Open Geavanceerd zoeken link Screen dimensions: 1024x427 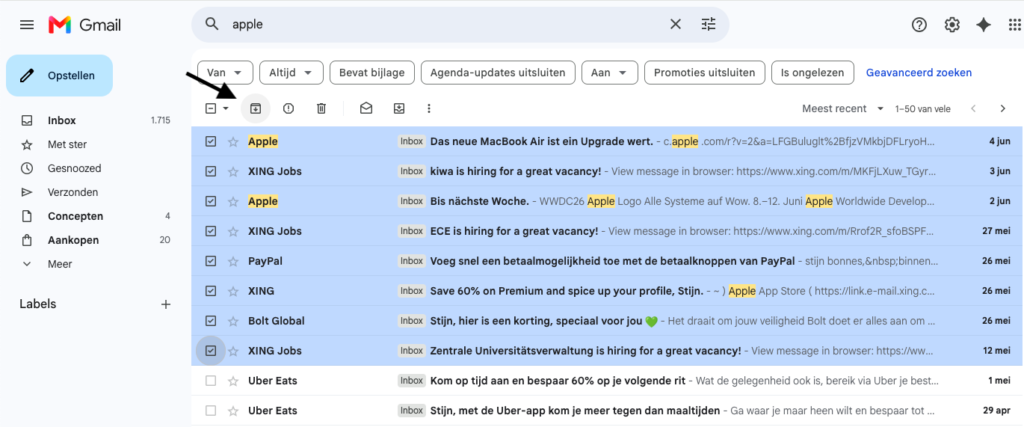(x=919, y=72)
